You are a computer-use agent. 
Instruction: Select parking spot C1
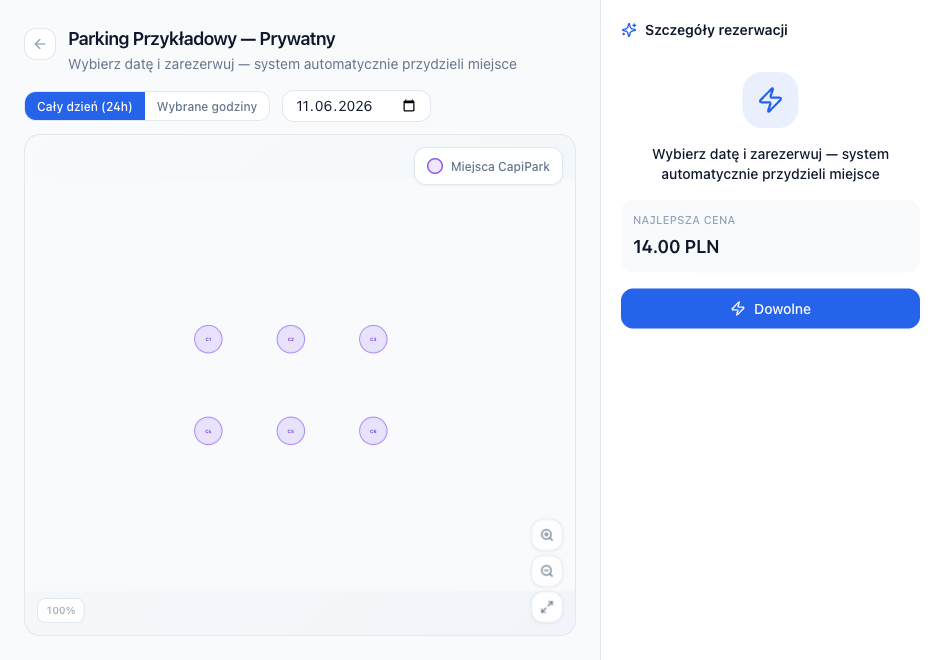coord(208,339)
